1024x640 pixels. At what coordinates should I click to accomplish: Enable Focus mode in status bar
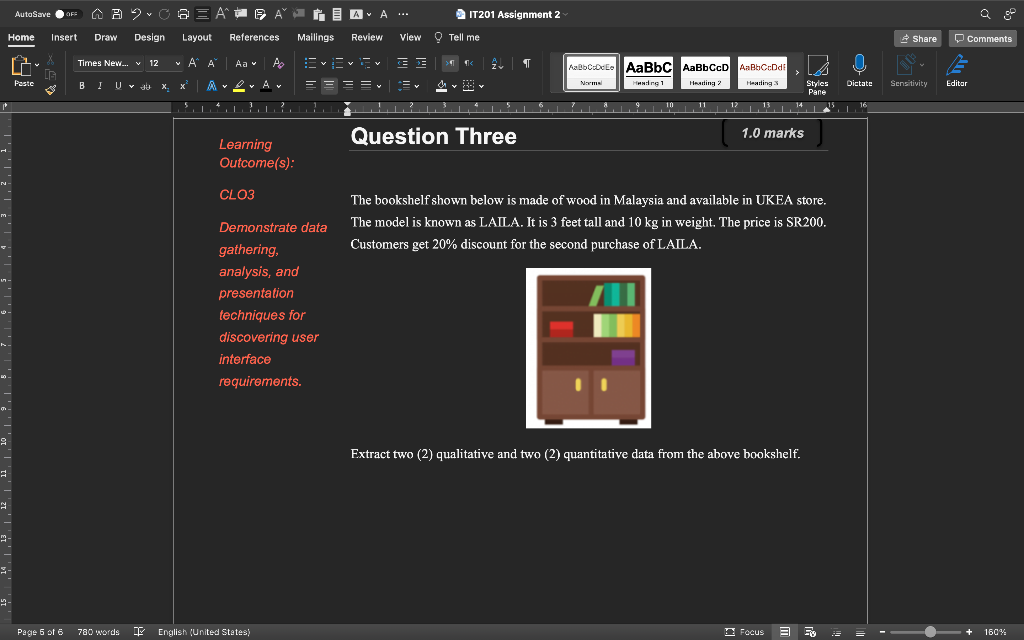pyautogui.click(x=744, y=631)
